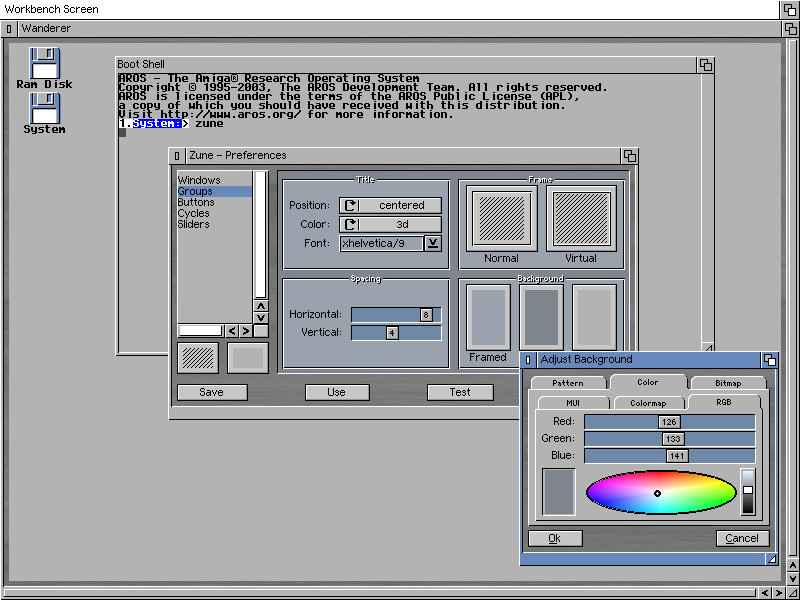This screenshot has height=600, width=800.
Task: Close the Zune Preferences window gadget
Action: pyautogui.click(x=177, y=156)
